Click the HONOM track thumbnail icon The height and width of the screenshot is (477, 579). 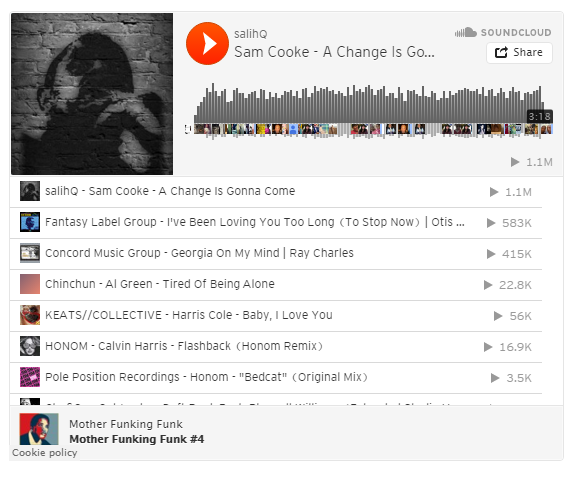[x=30, y=346]
